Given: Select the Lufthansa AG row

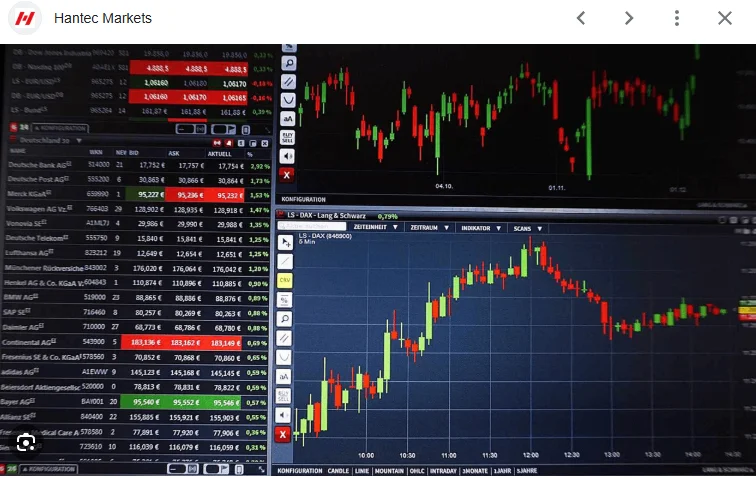Looking at the screenshot, I should point(137,253).
